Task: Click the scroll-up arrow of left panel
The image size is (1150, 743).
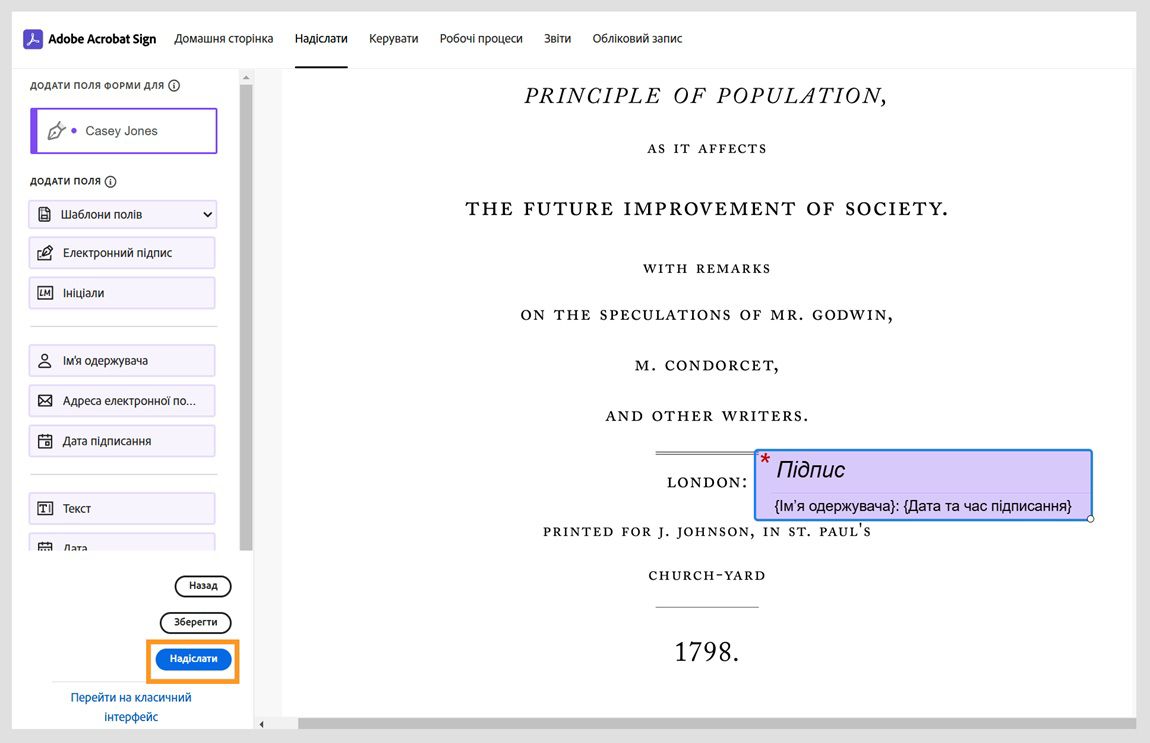Action: pyautogui.click(x=246, y=77)
